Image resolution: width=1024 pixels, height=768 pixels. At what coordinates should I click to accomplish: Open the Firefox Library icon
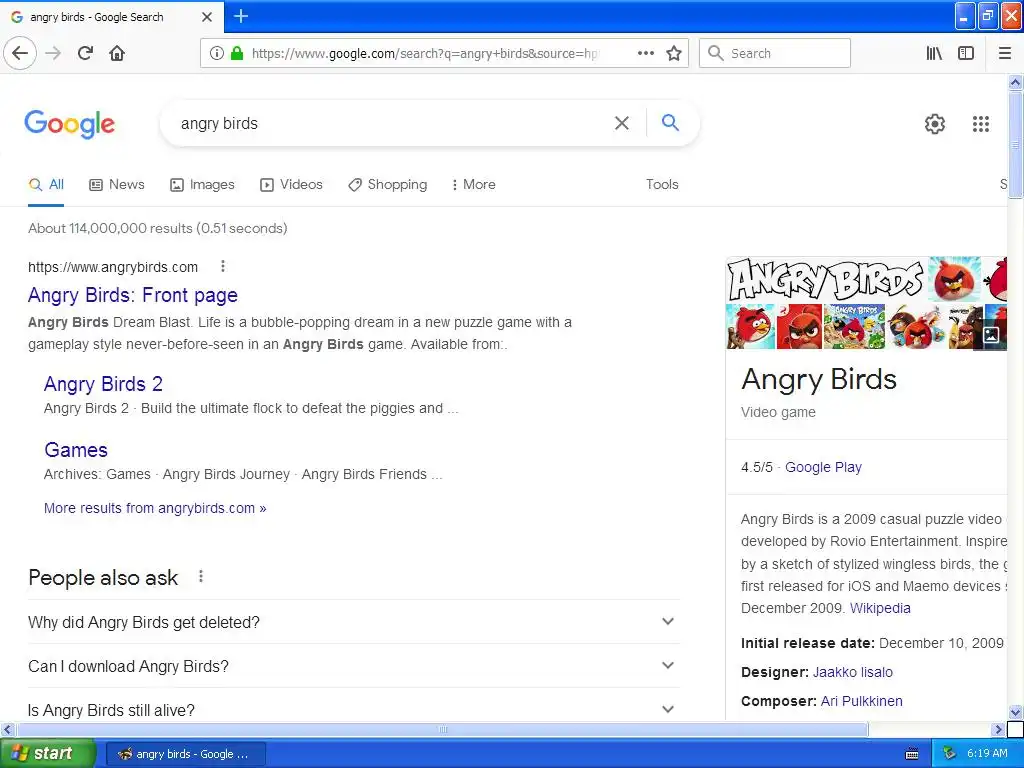(934, 53)
